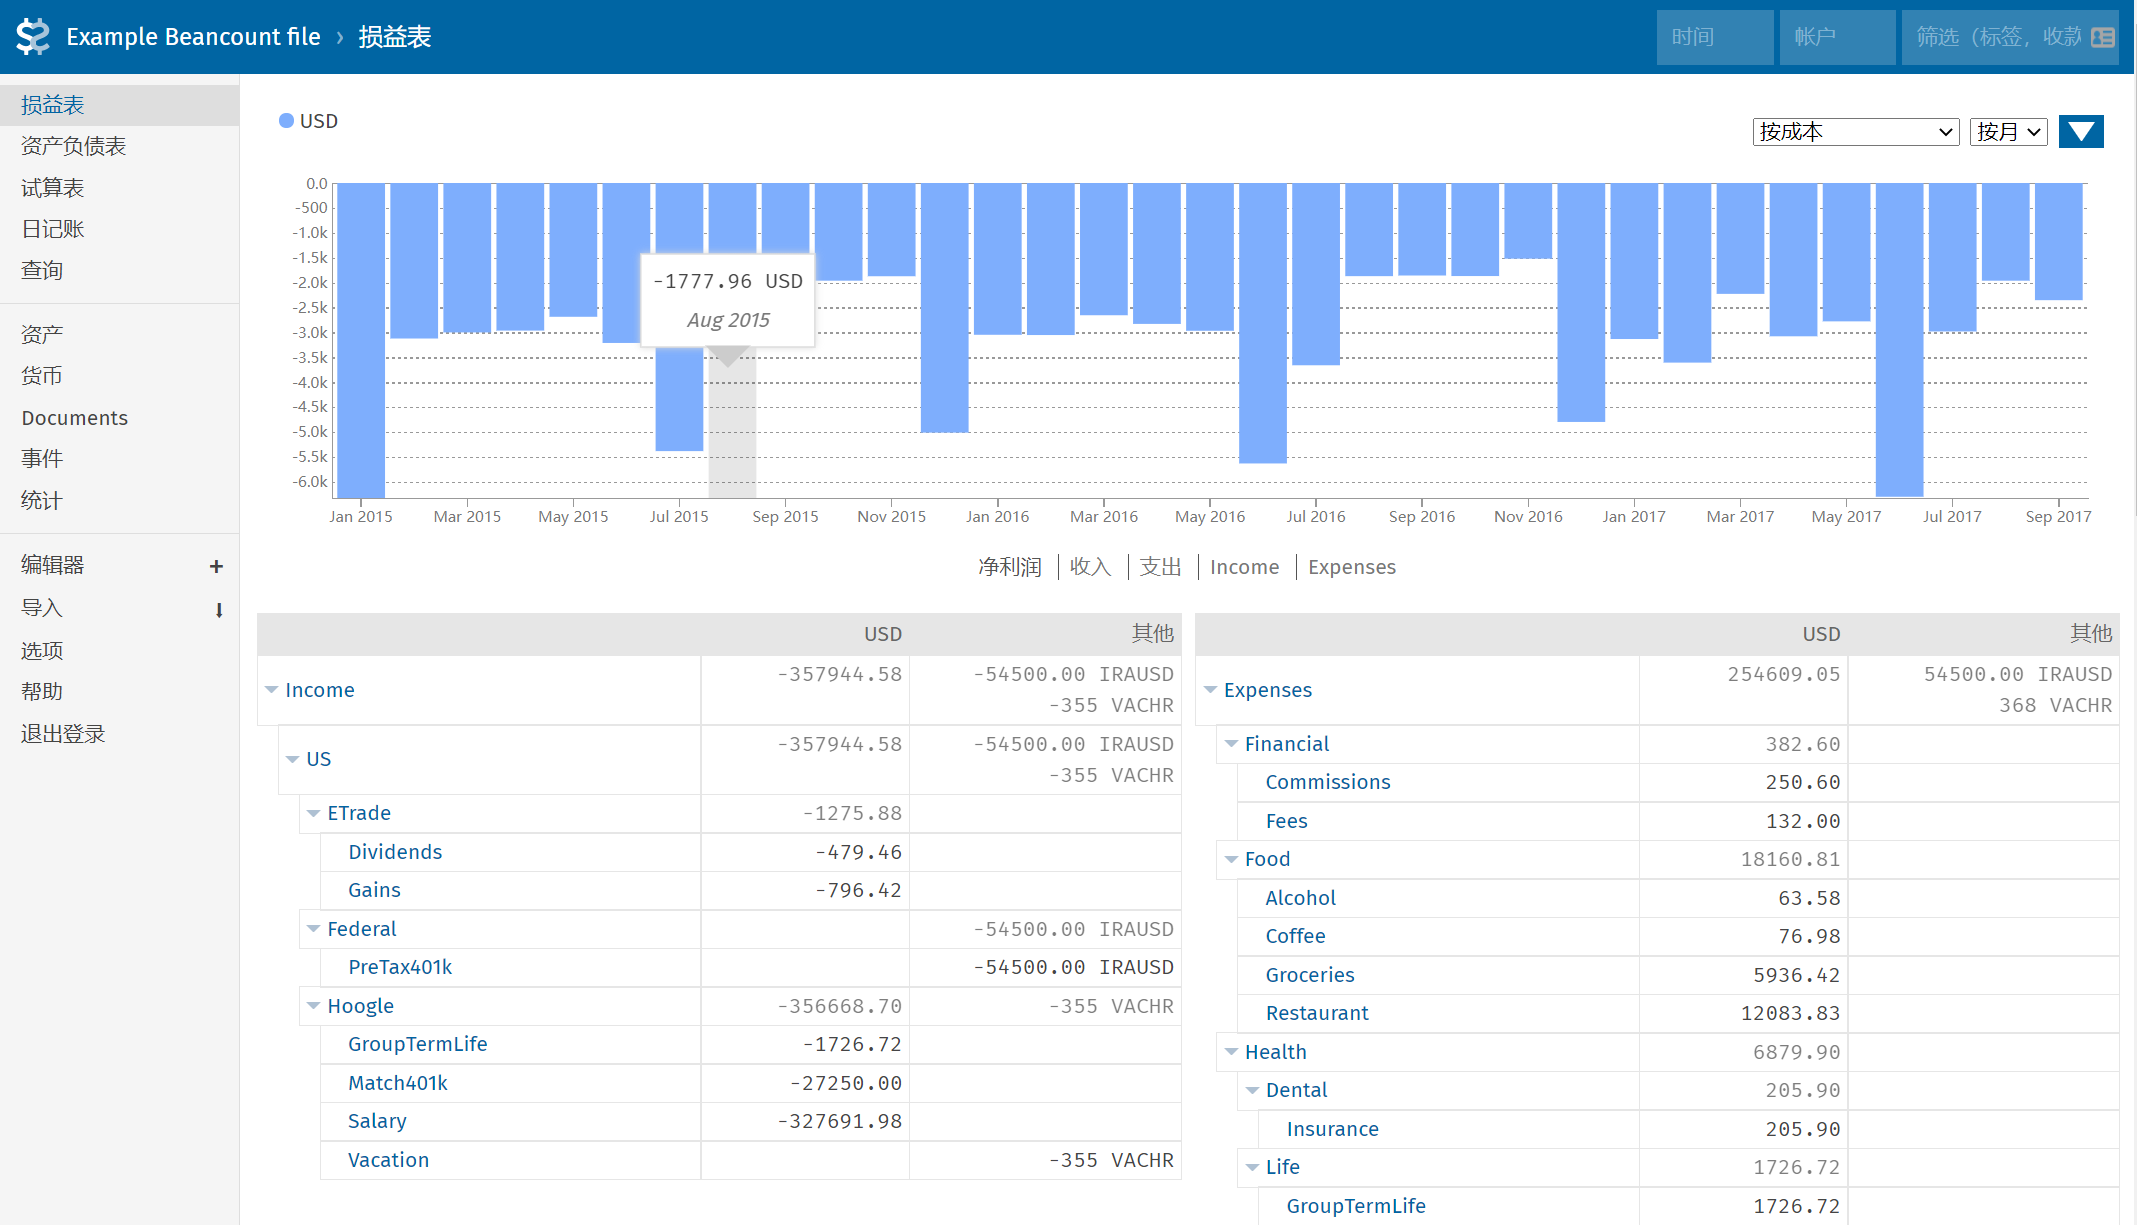Image resolution: width=2137 pixels, height=1225 pixels.
Task: Open Documents in the sidebar
Action: [x=119, y=418]
